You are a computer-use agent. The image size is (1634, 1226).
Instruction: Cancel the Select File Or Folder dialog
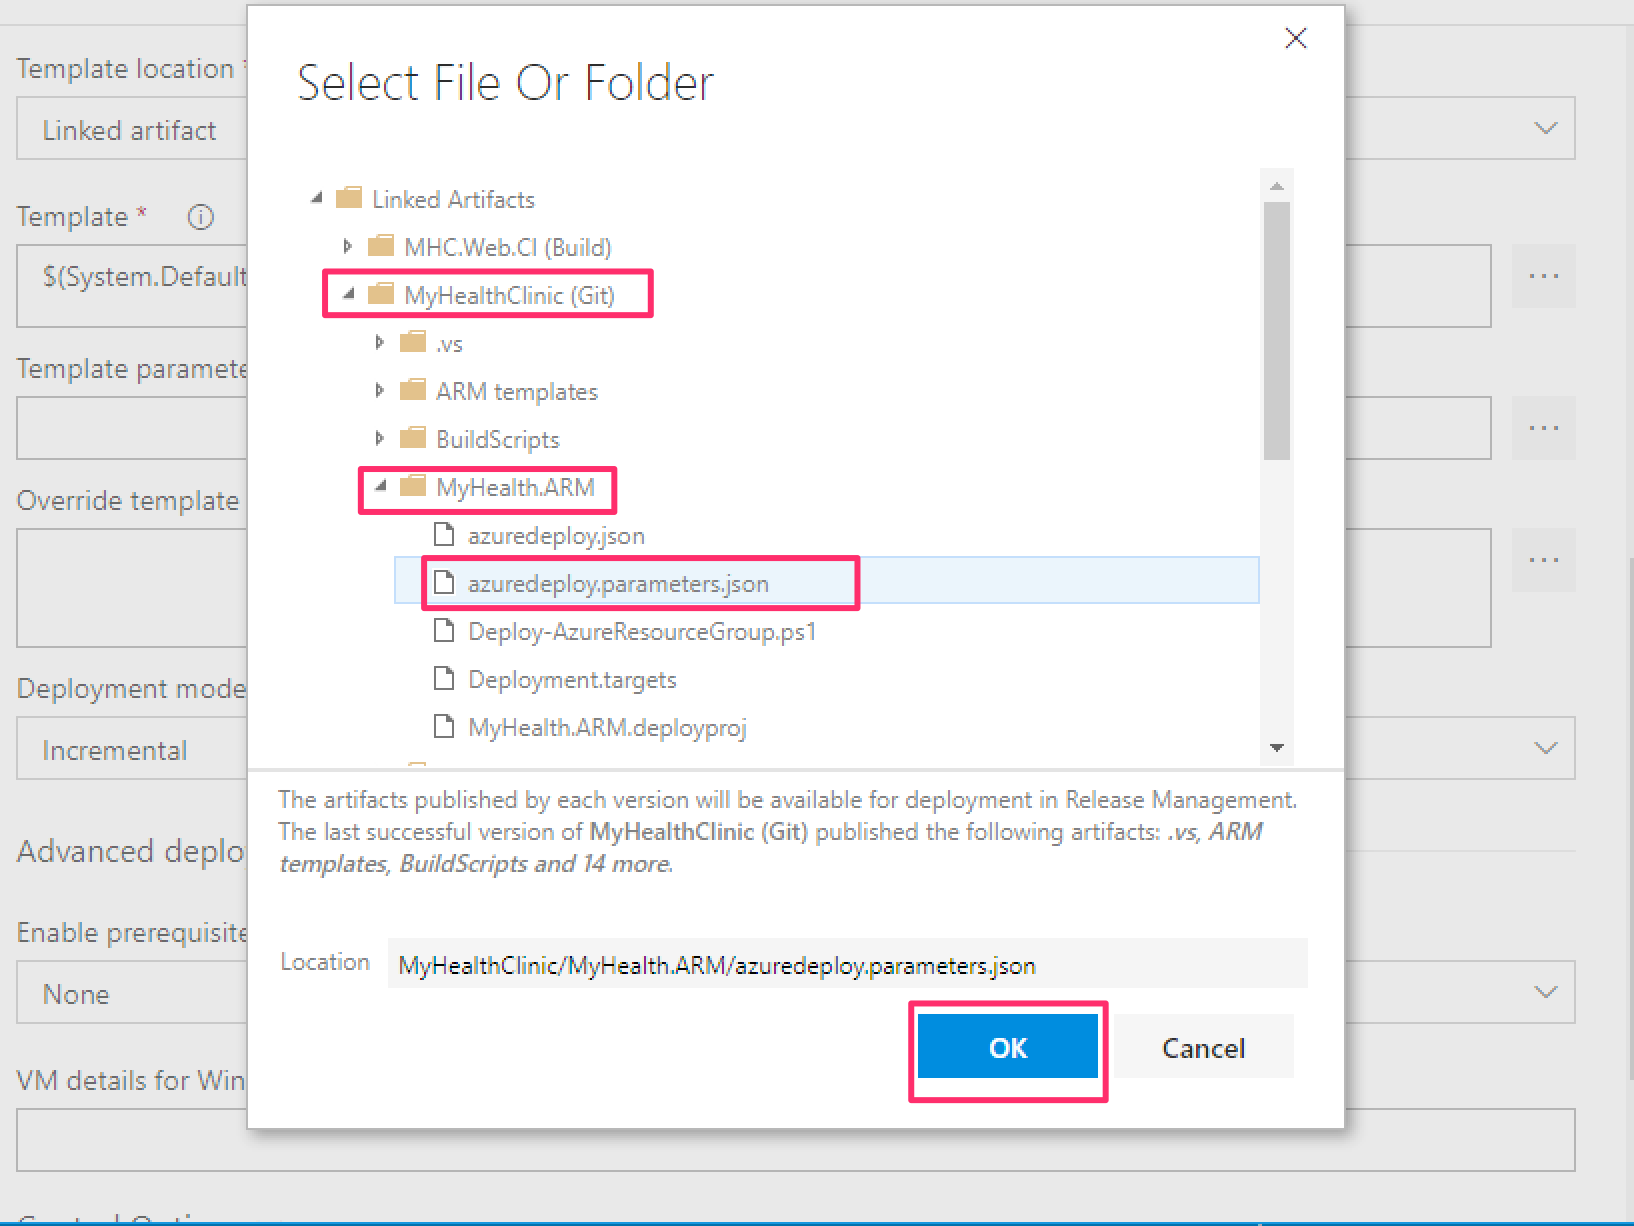pos(1203,1047)
